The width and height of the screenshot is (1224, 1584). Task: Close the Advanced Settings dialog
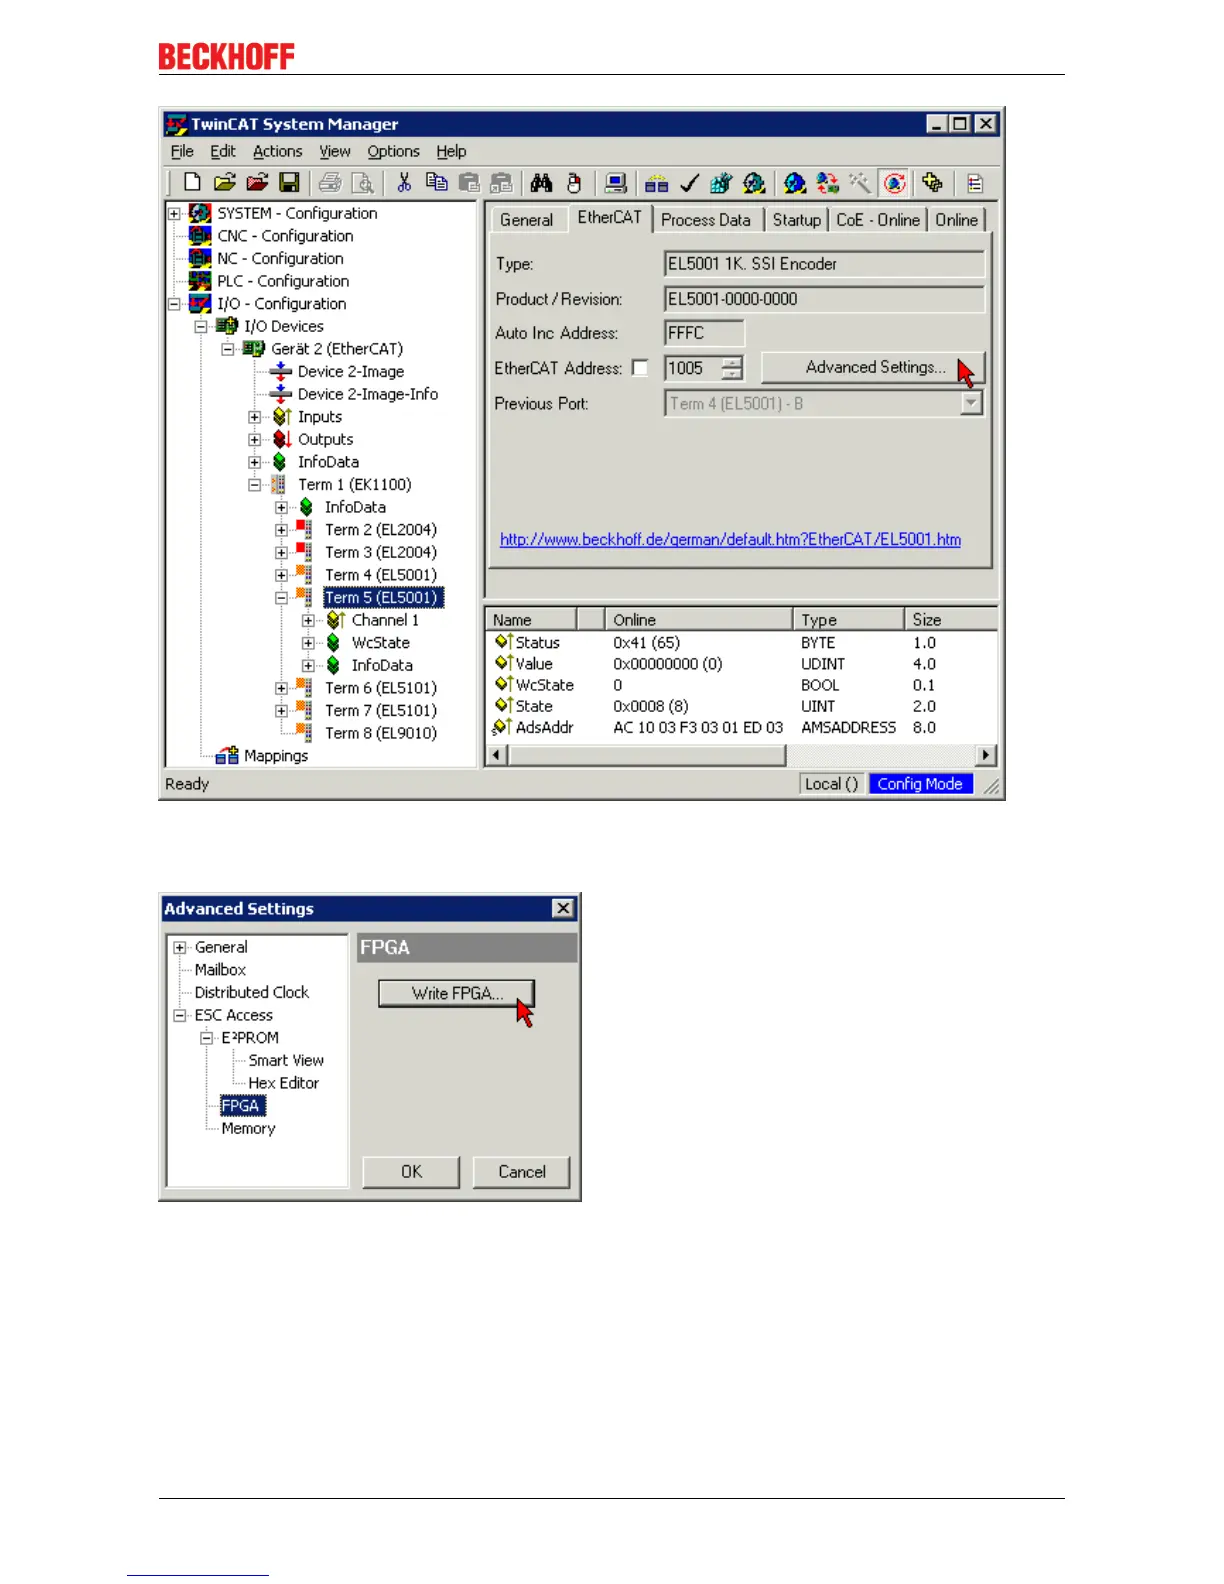(563, 908)
